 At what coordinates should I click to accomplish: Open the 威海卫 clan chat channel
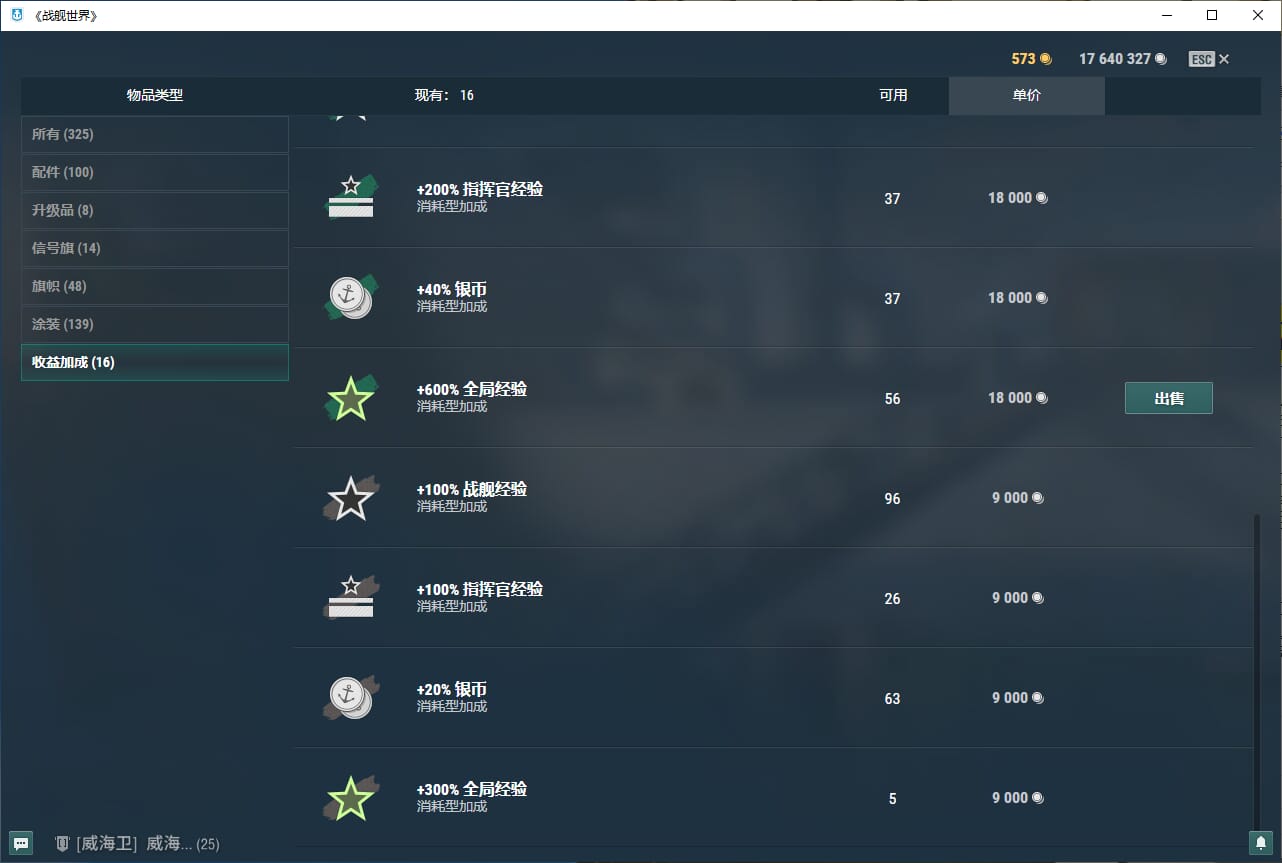[136, 844]
